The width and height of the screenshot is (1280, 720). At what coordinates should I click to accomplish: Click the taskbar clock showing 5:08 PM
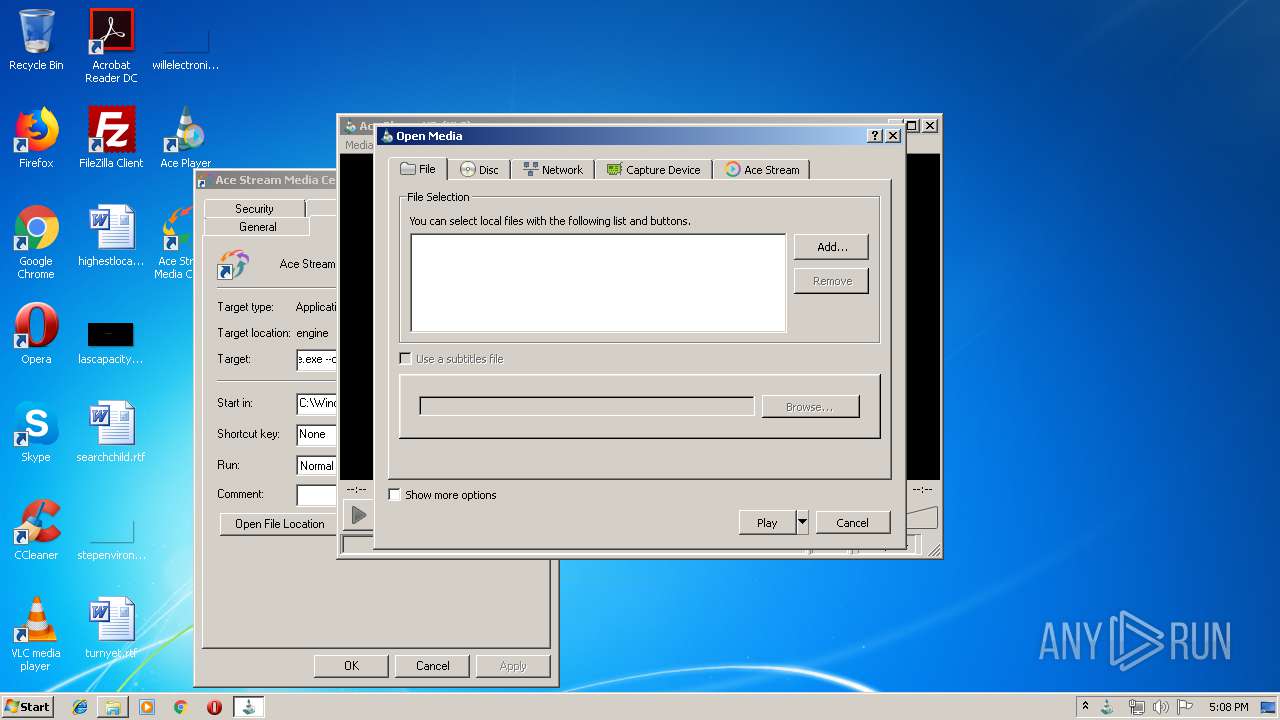1228,707
